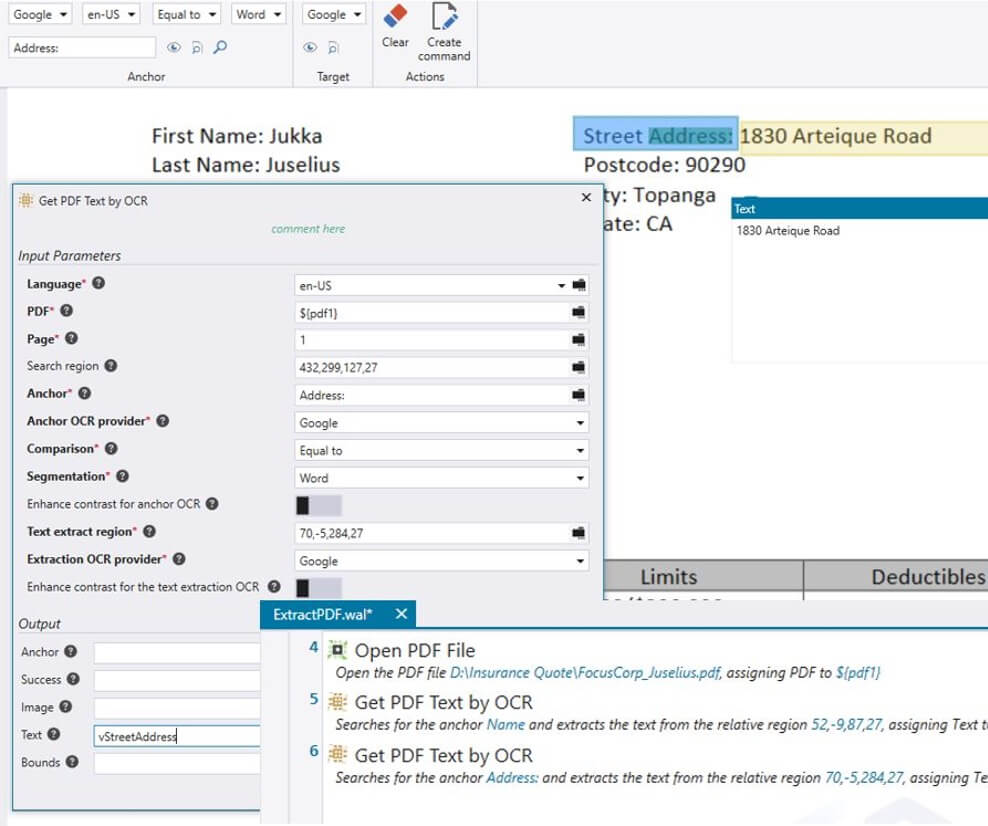The height and width of the screenshot is (826, 988).
Task: Toggle Enhance contrast for anchor OCR switch
Action: tap(319, 505)
